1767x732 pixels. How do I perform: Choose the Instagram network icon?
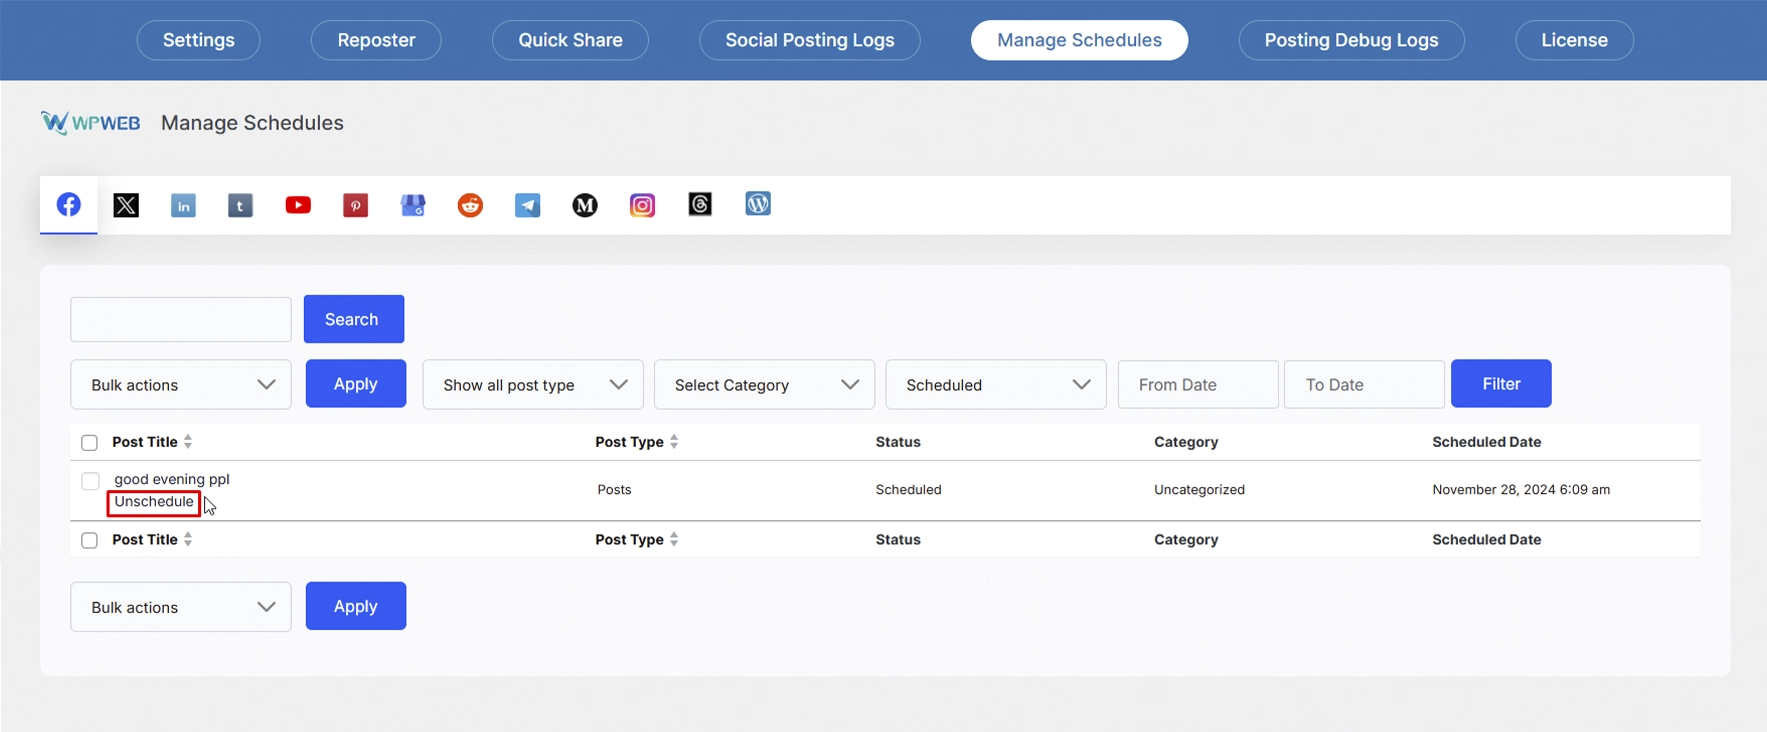coord(642,205)
